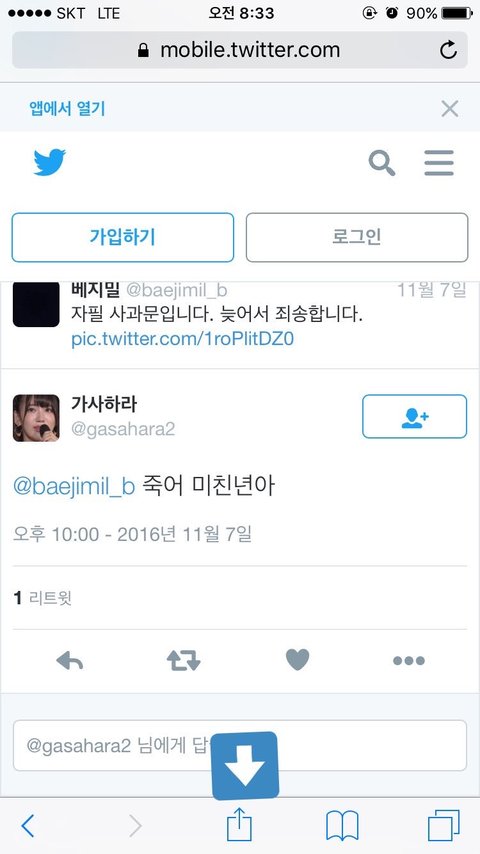Open the pic.twitter.com/1roPlitDZ0 link
Image resolution: width=480 pixels, height=854 pixels.
point(183,339)
